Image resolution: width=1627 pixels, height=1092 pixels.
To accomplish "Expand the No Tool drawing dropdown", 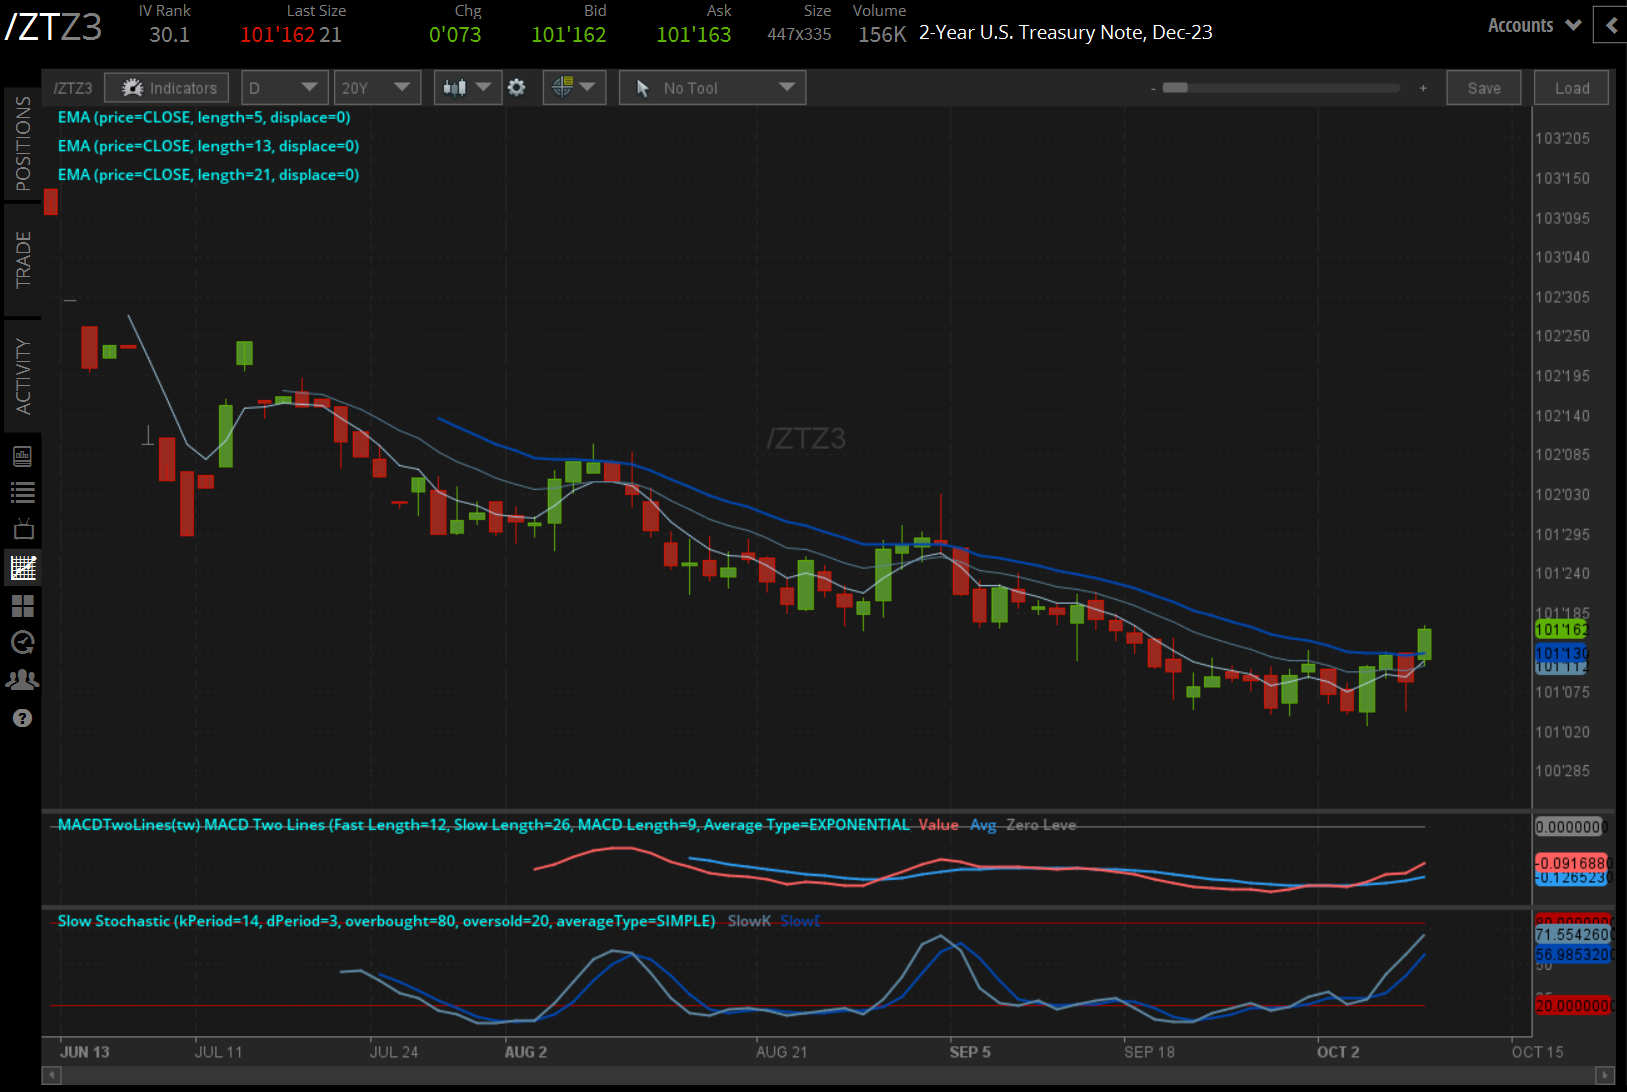I will (x=712, y=88).
